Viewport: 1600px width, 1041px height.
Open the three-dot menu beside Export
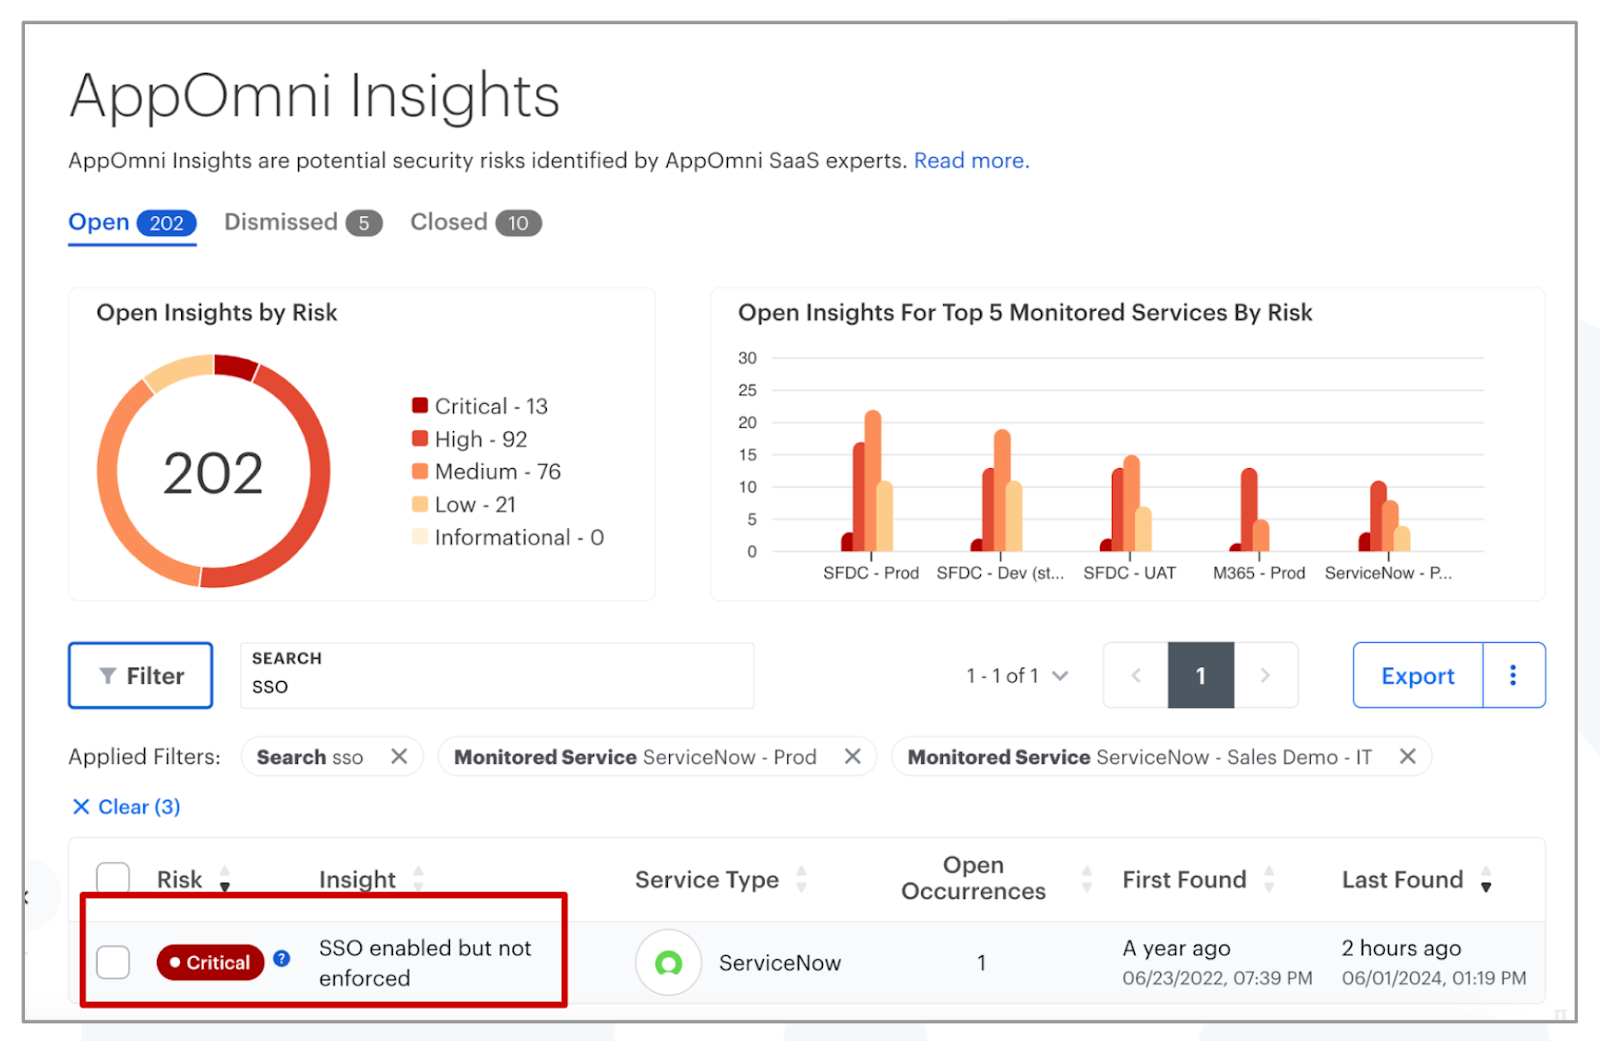(1513, 675)
